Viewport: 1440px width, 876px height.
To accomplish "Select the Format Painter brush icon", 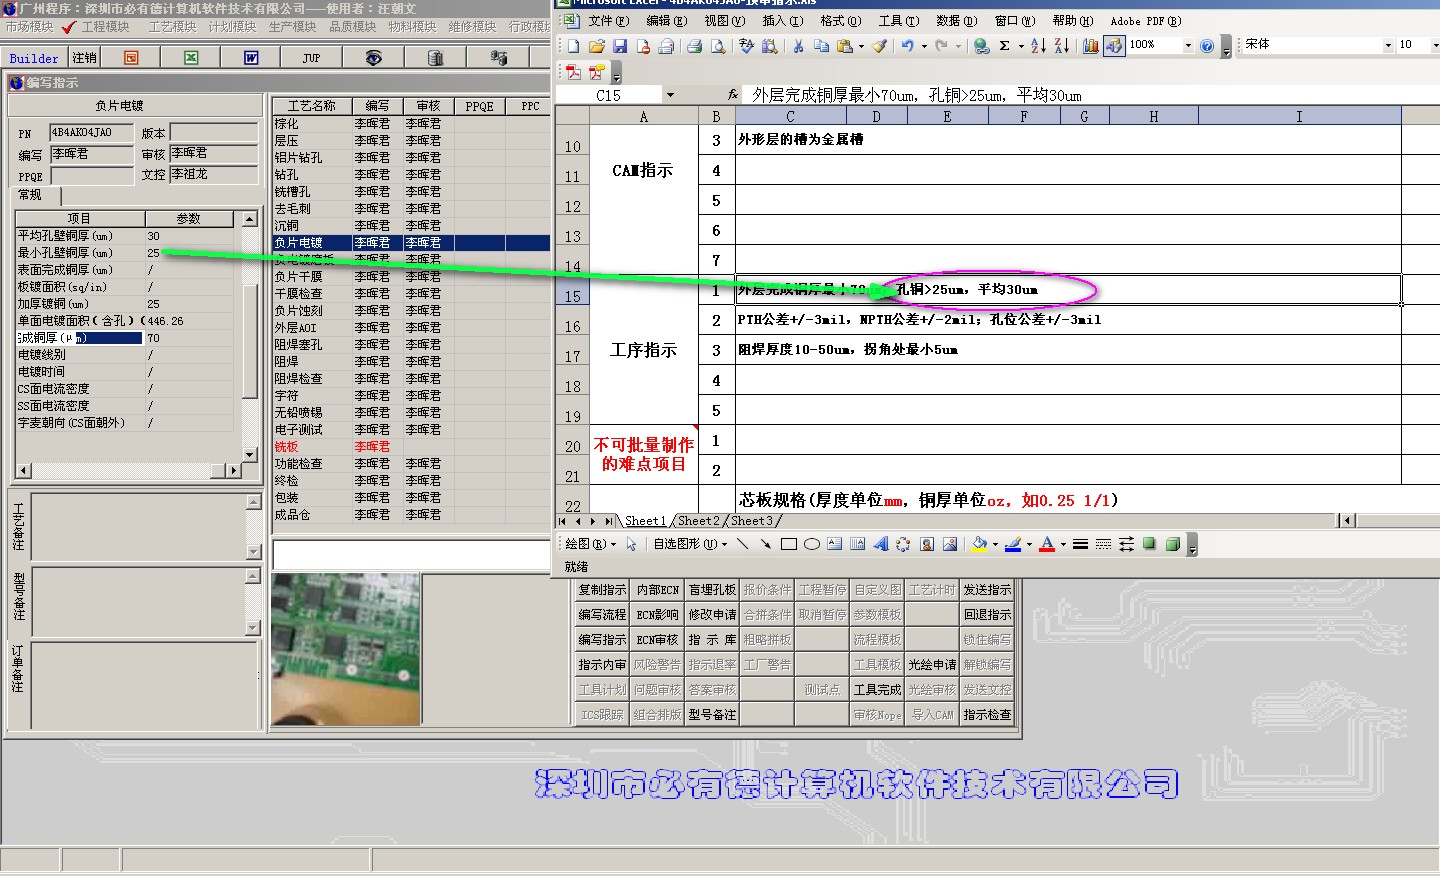I will coord(879,45).
